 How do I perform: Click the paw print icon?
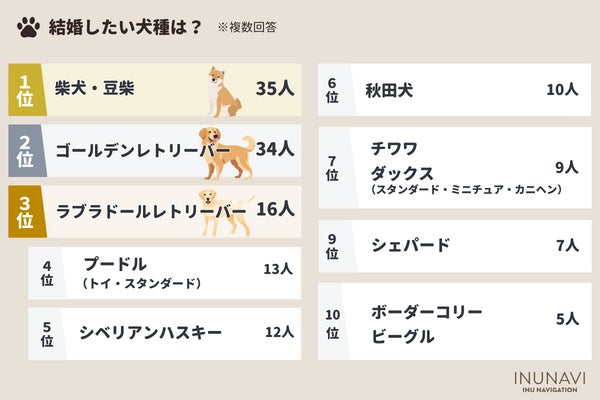click(x=28, y=26)
